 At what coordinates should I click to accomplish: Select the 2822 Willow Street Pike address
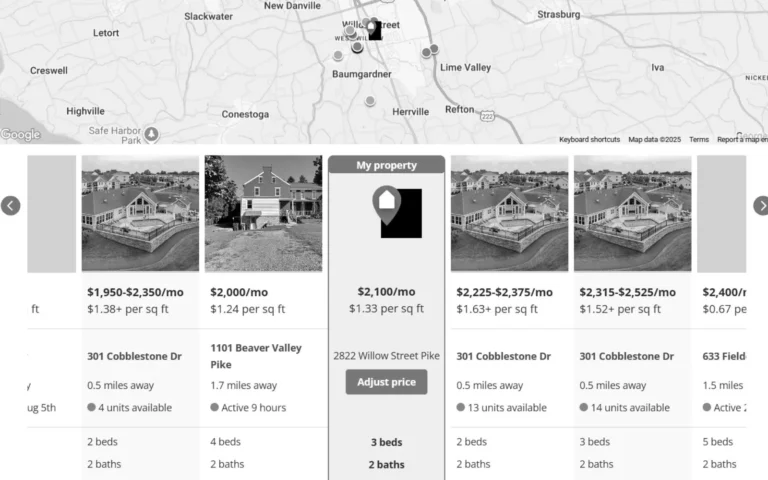386,356
